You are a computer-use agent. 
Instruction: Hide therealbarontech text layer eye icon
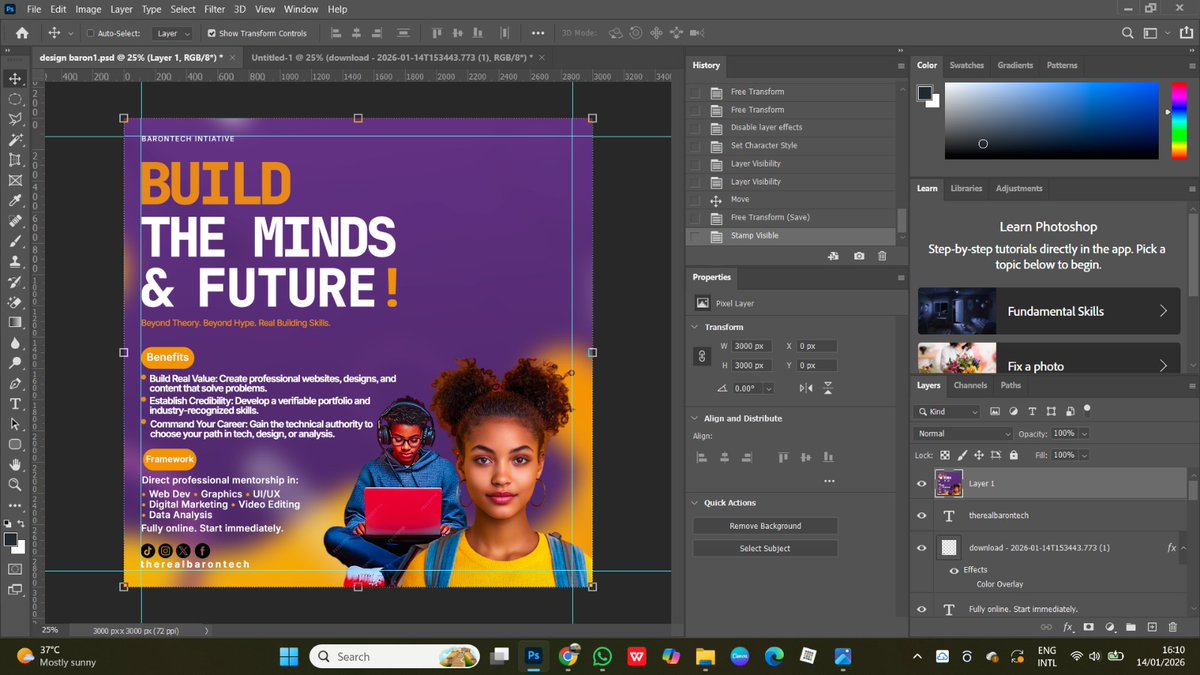(921, 515)
